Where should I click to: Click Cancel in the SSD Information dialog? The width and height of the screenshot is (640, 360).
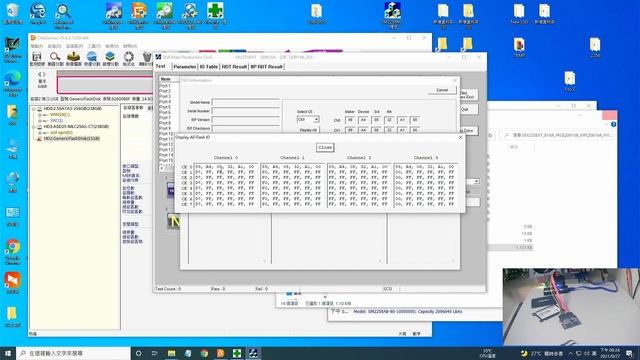(x=442, y=90)
